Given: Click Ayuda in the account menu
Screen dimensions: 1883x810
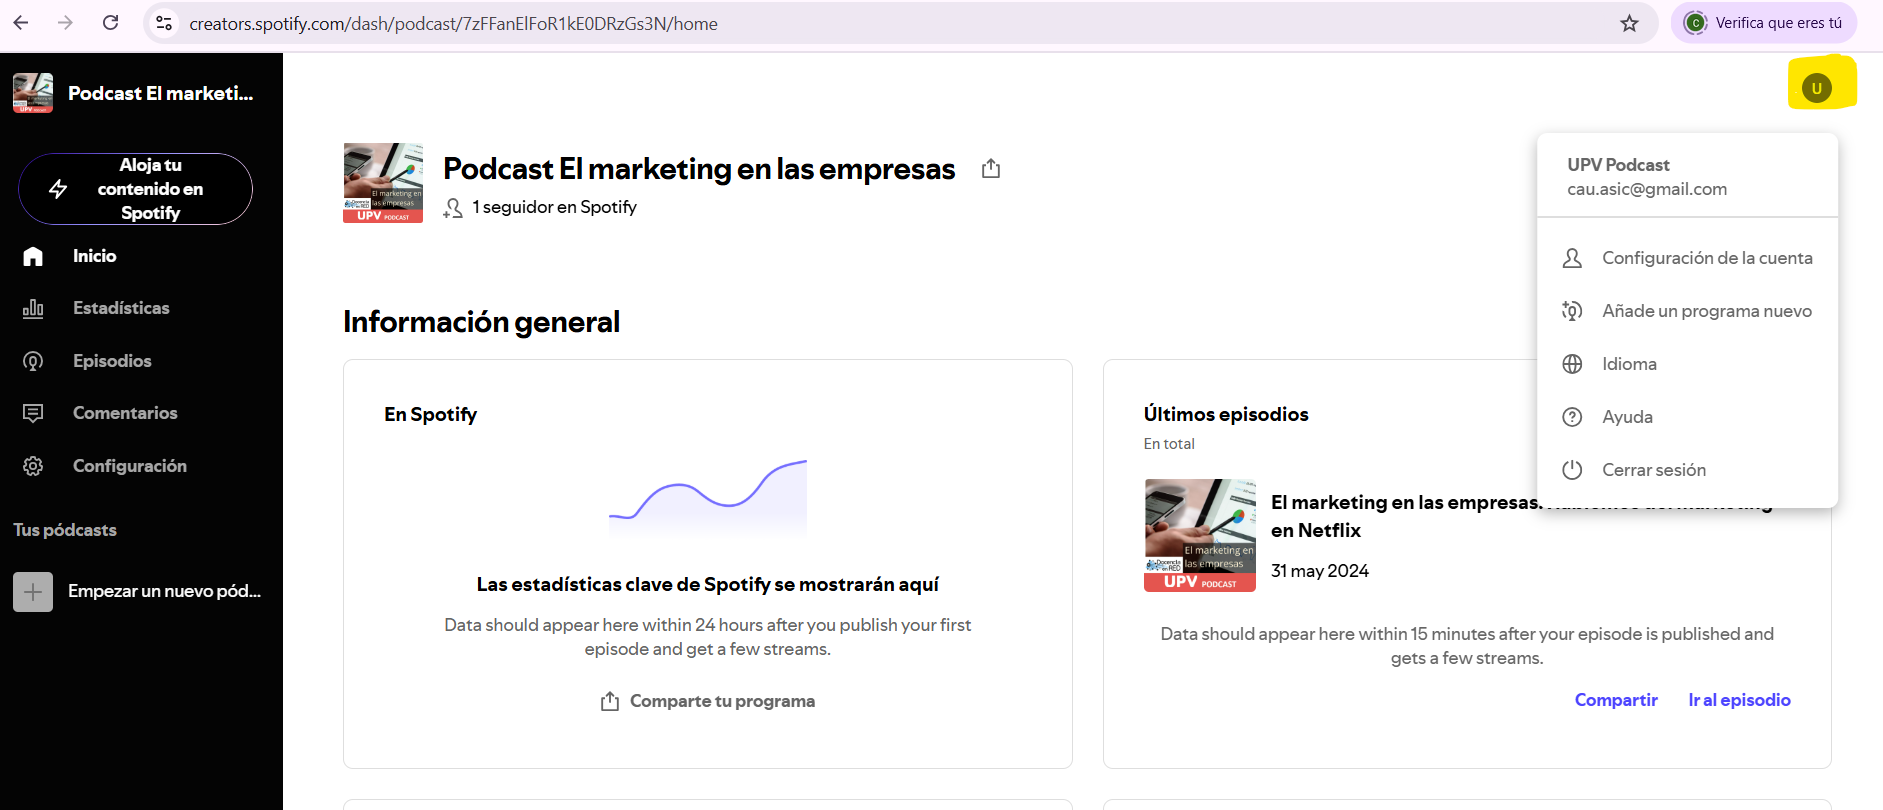Looking at the screenshot, I should pos(1627,417).
